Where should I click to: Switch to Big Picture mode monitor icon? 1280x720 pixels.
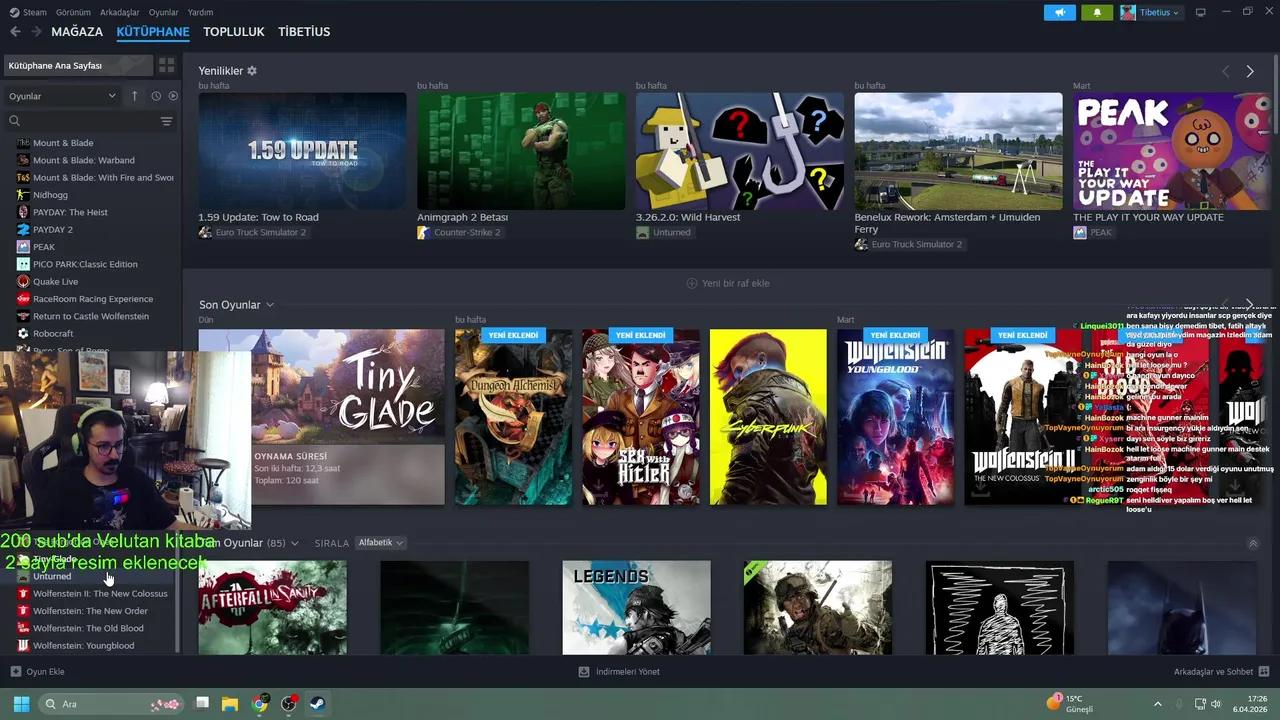point(1201,12)
